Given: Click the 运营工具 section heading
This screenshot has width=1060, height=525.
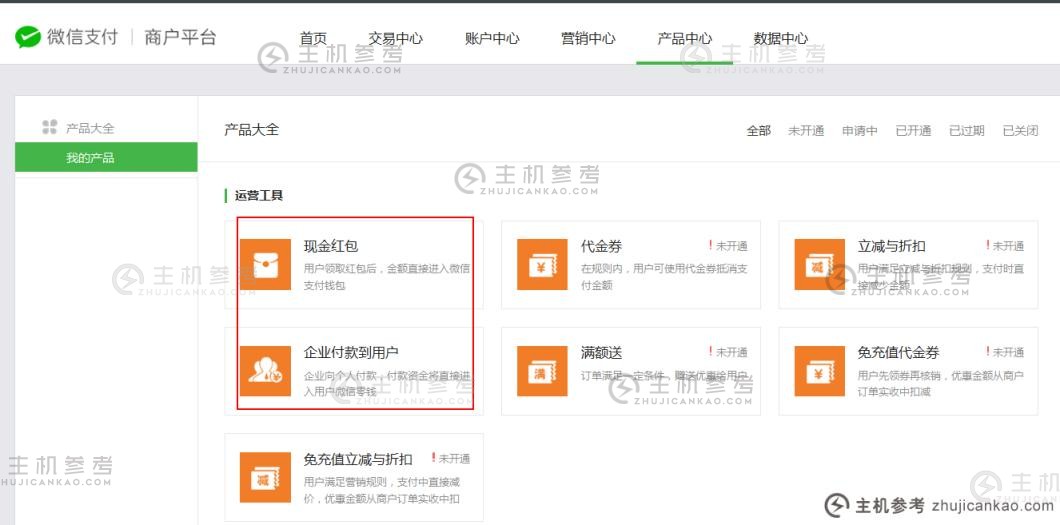Looking at the screenshot, I should click(259, 196).
